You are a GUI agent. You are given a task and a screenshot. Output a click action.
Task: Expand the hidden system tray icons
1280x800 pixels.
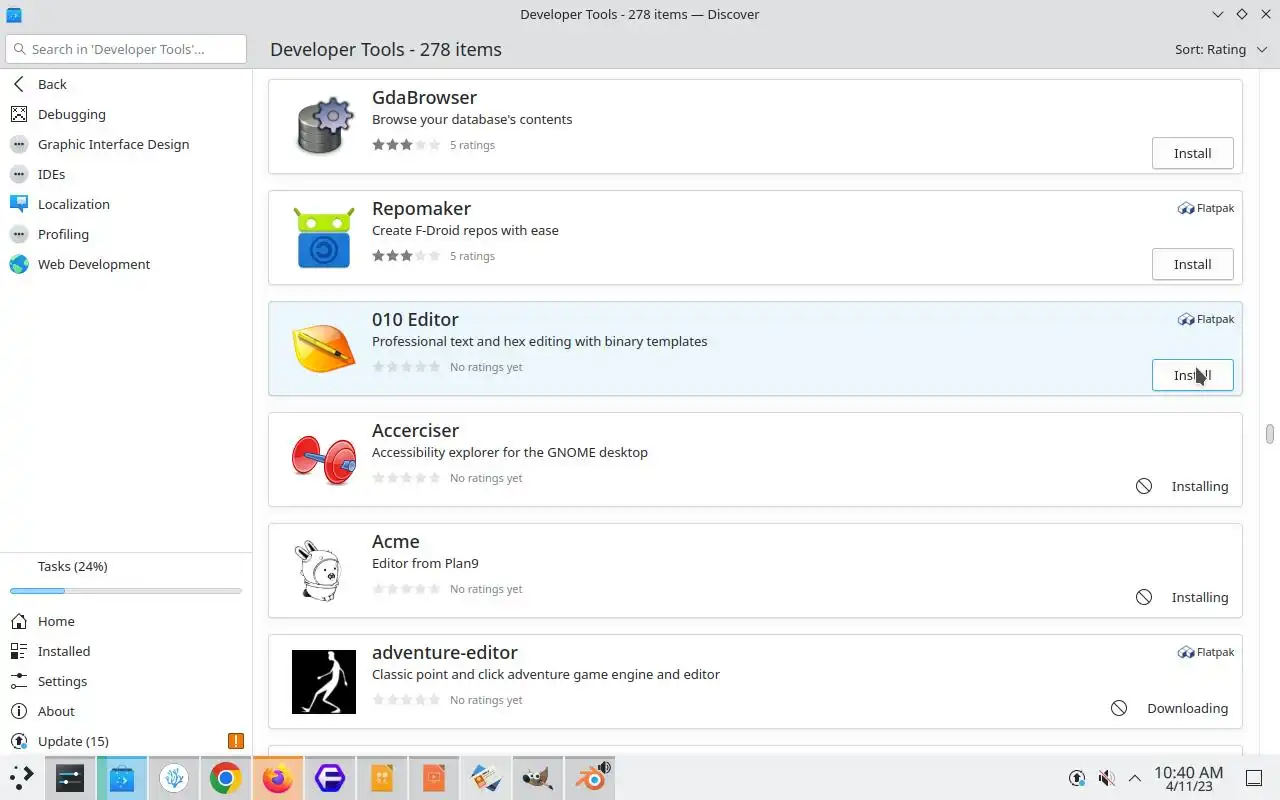click(x=1135, y=778)
